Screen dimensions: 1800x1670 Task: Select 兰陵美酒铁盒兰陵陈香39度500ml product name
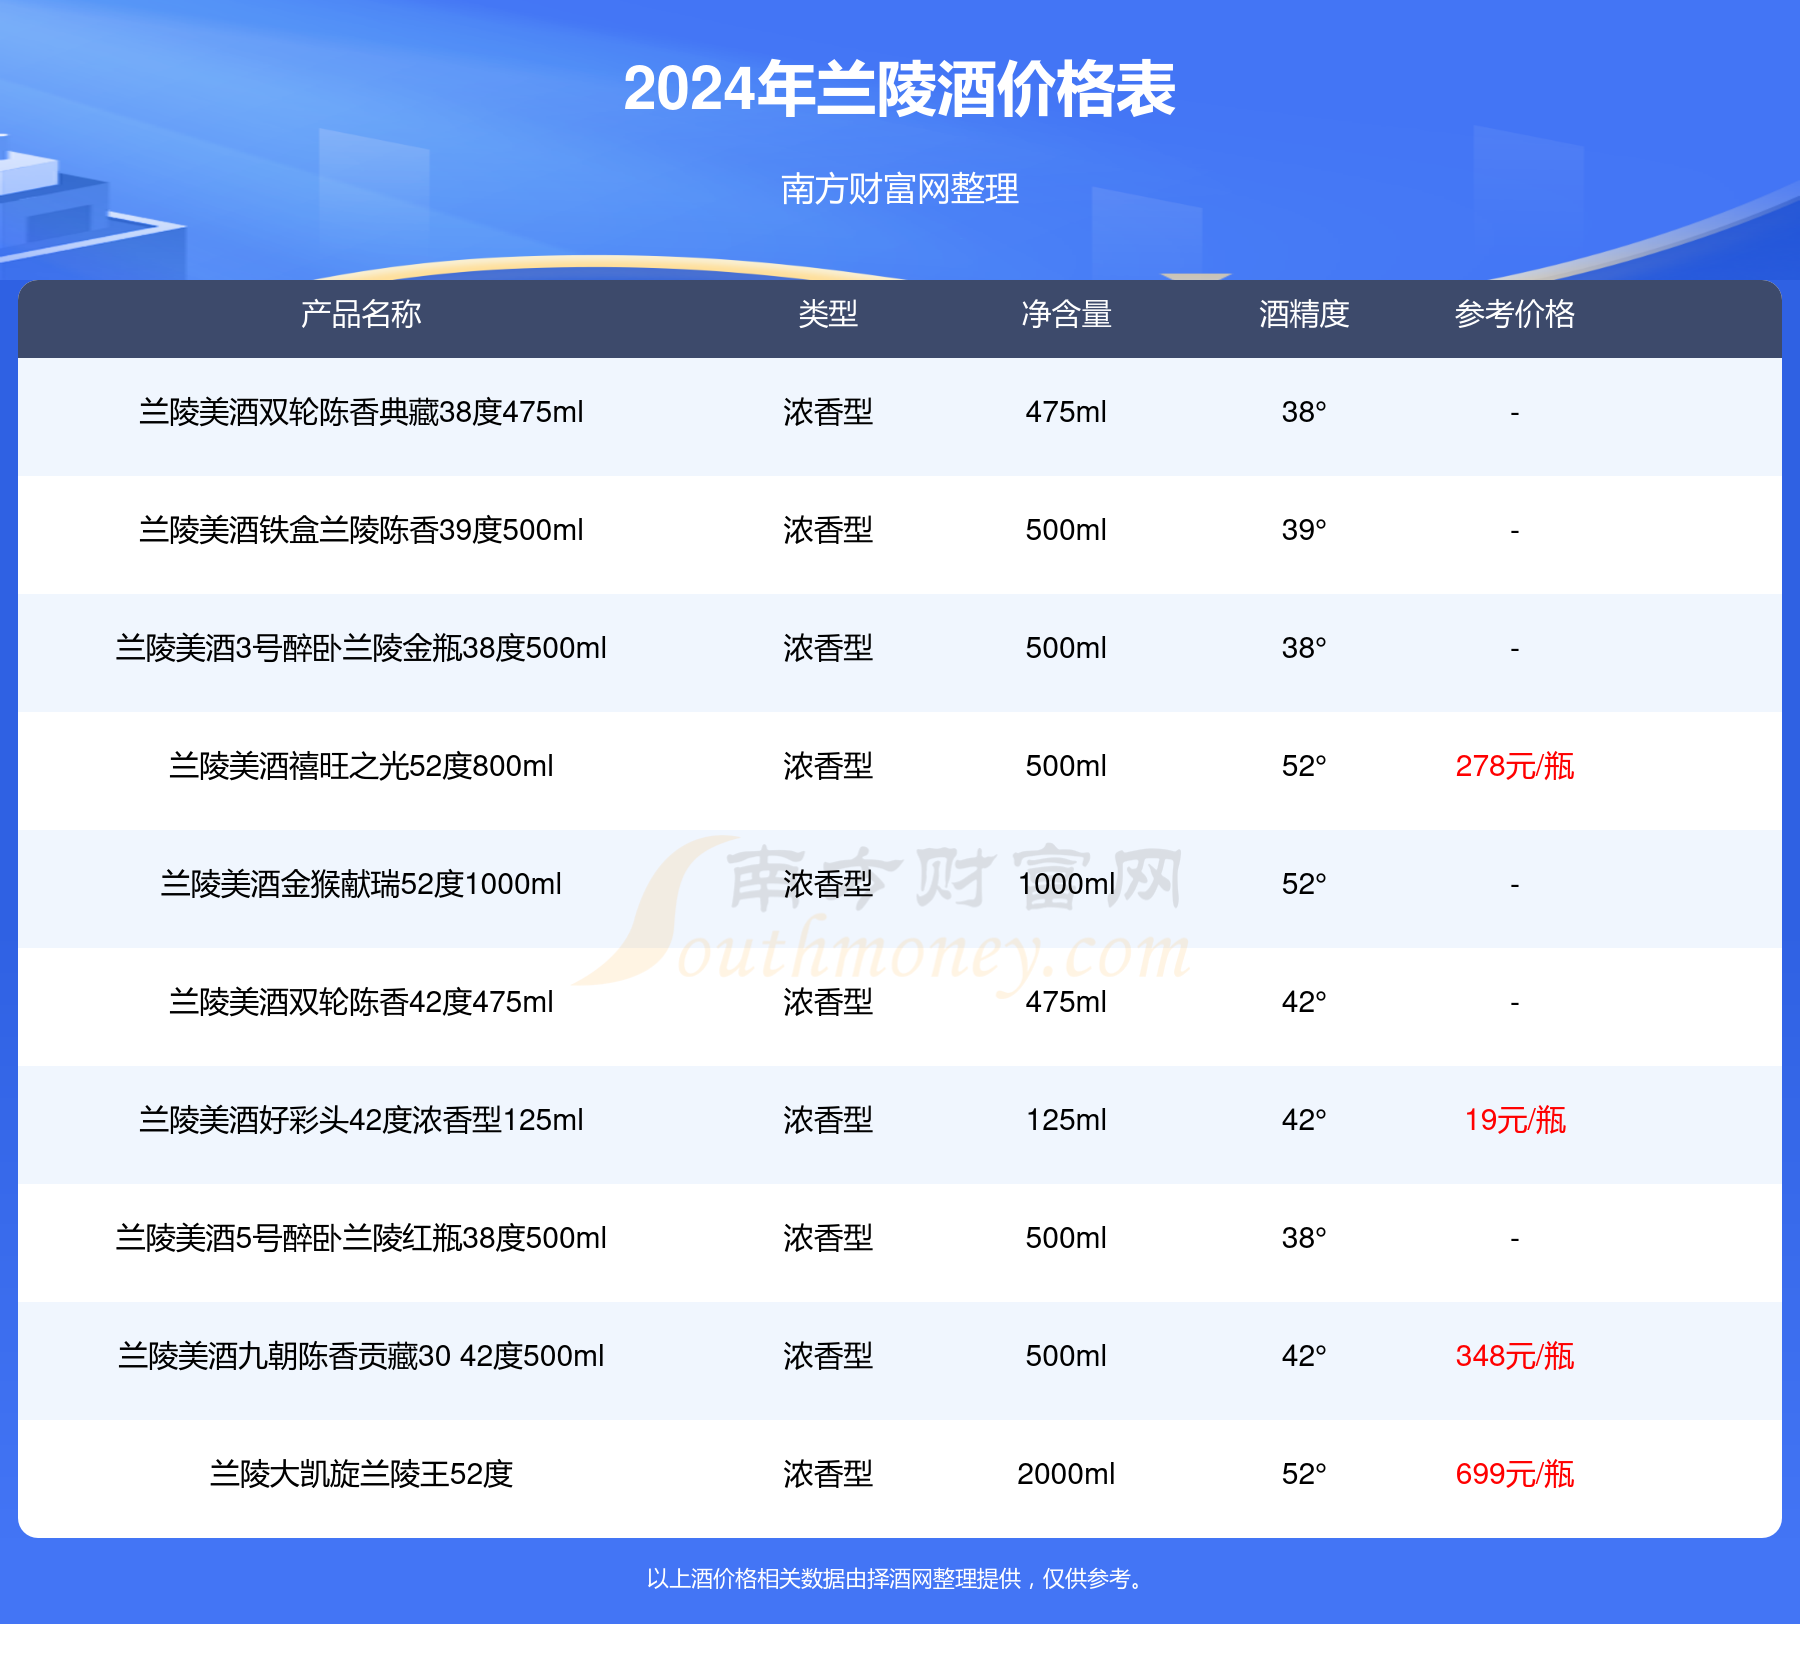[361, 530]
